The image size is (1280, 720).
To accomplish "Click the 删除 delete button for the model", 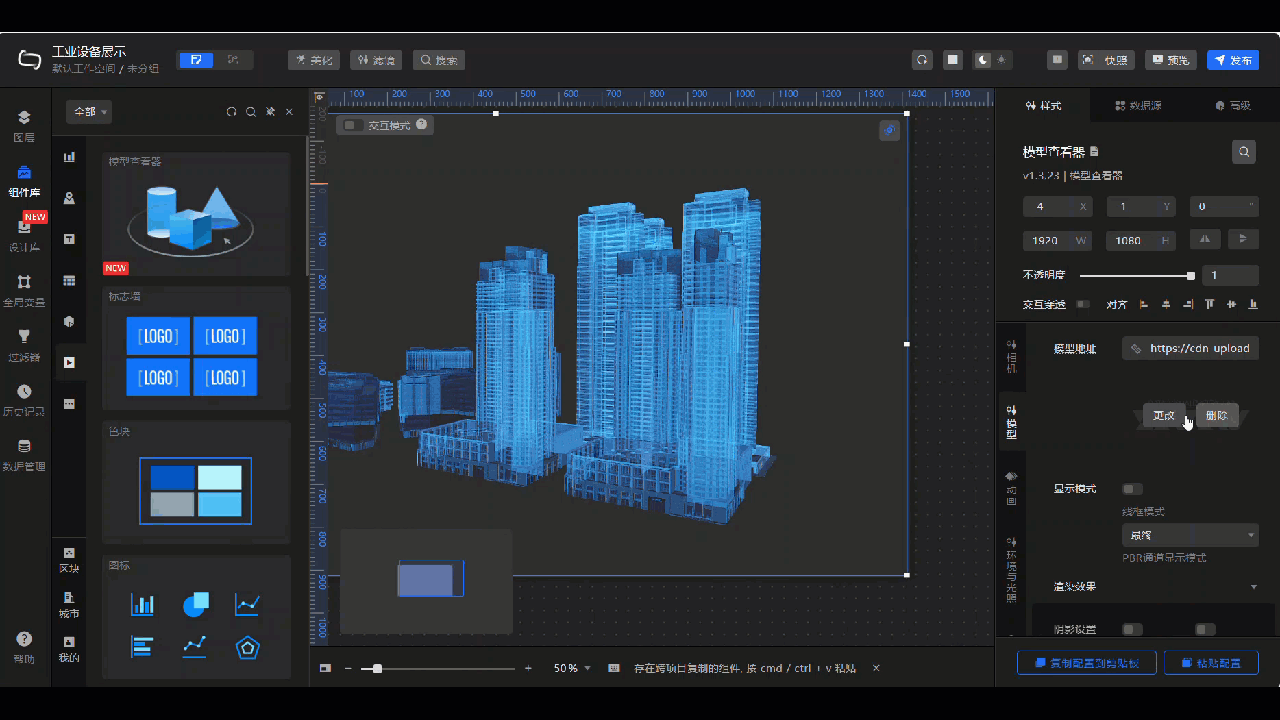I will pyautogui.click(x=1217, y=414).
